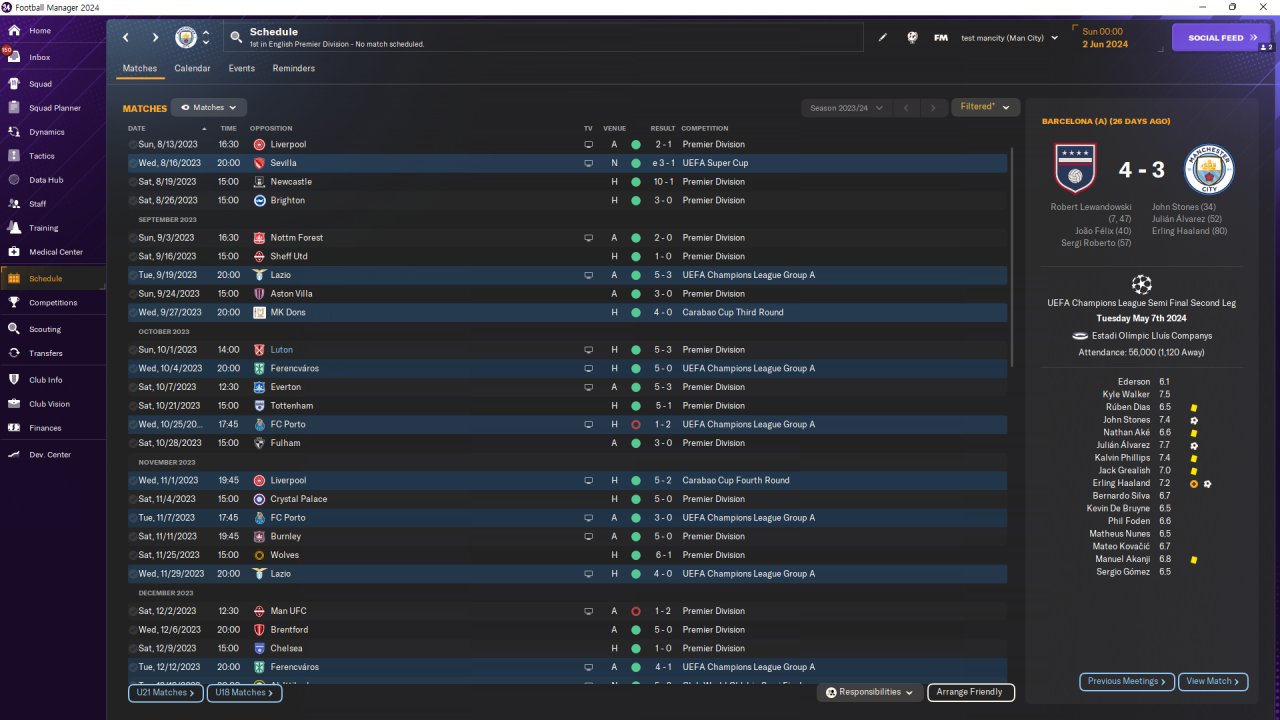
Task: Switch to the Events tab
Action: [x=241, y=68]
